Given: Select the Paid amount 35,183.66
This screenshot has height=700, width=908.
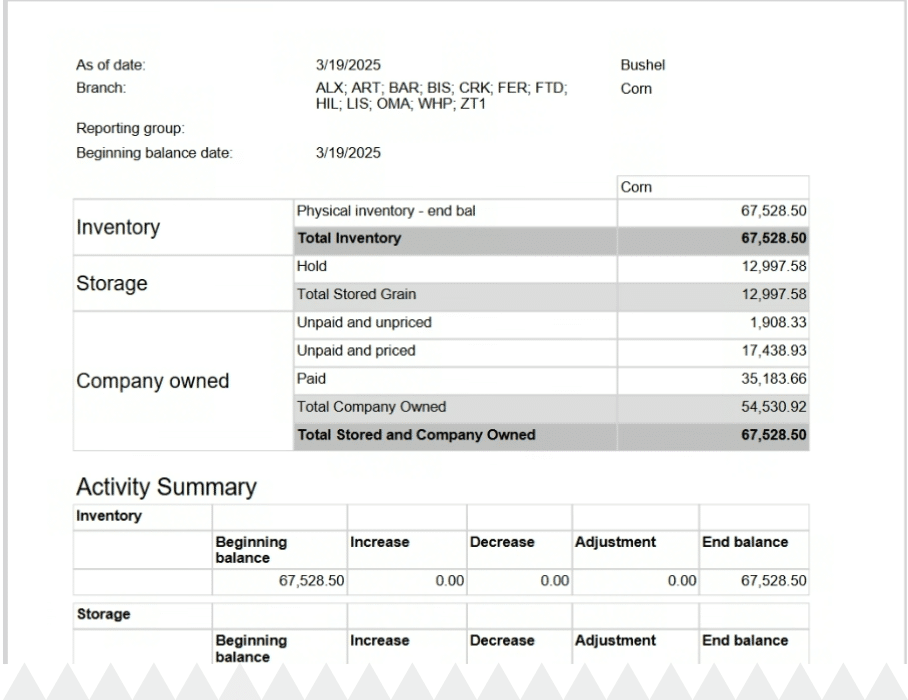Looking at the screenshot, I should click(773, 379).
